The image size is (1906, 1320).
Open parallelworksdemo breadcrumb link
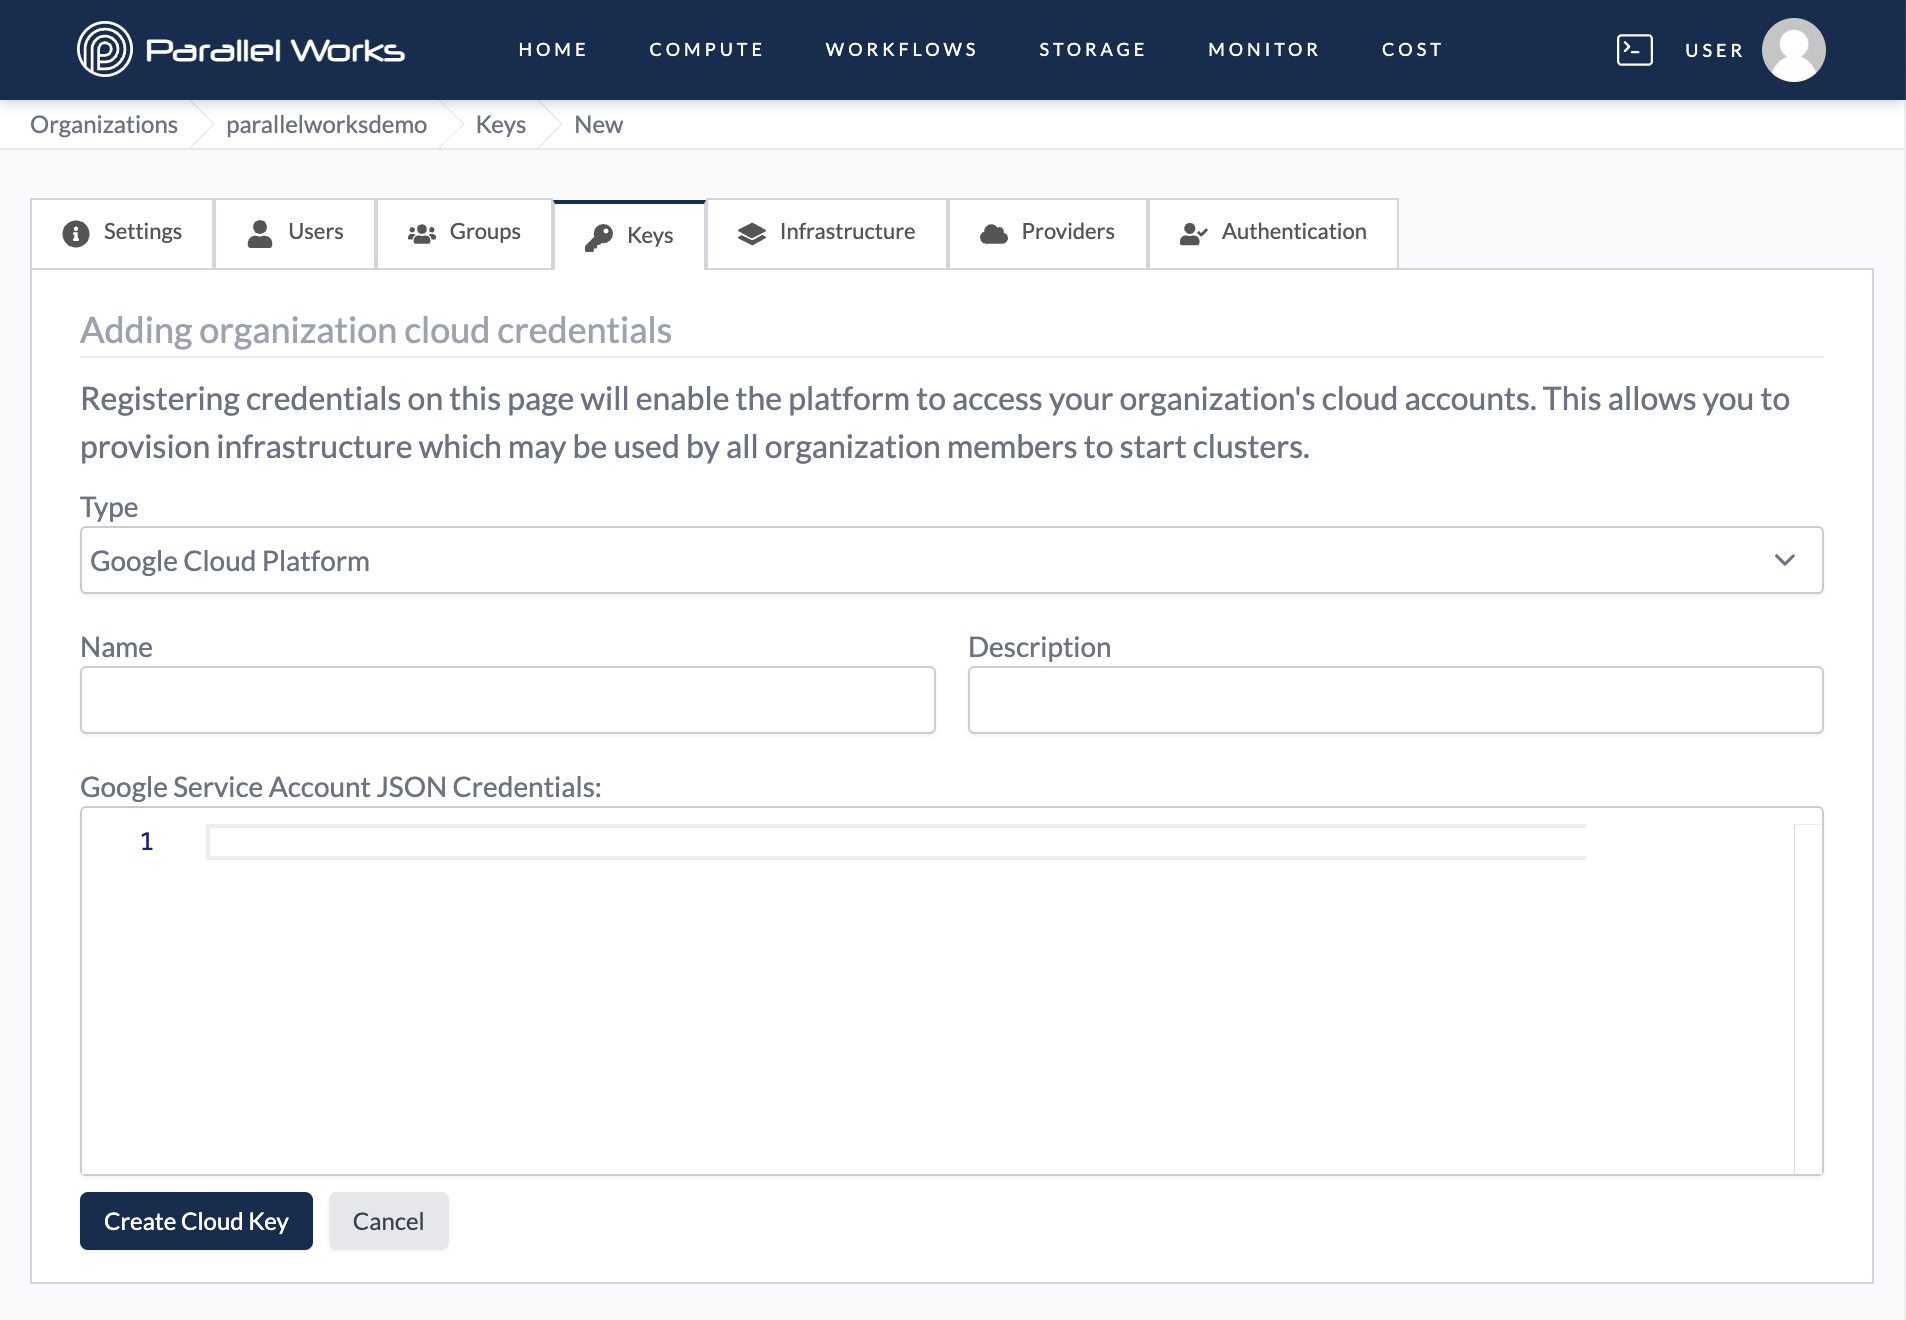[326, 124]
